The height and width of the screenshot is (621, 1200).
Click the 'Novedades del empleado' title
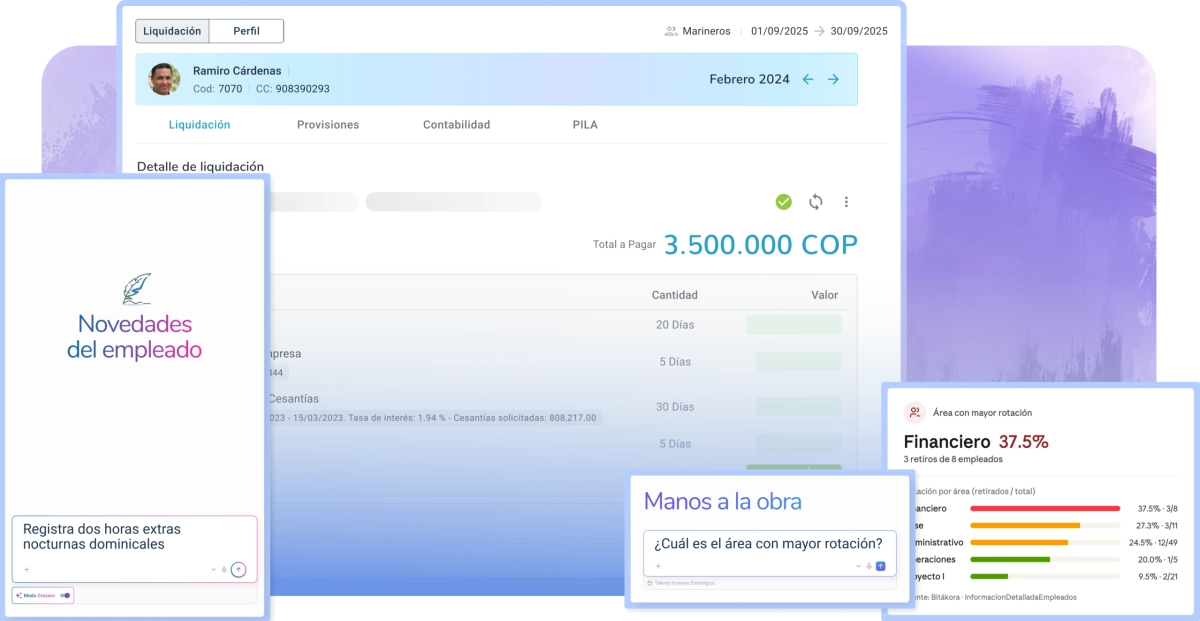pos(135,337)
